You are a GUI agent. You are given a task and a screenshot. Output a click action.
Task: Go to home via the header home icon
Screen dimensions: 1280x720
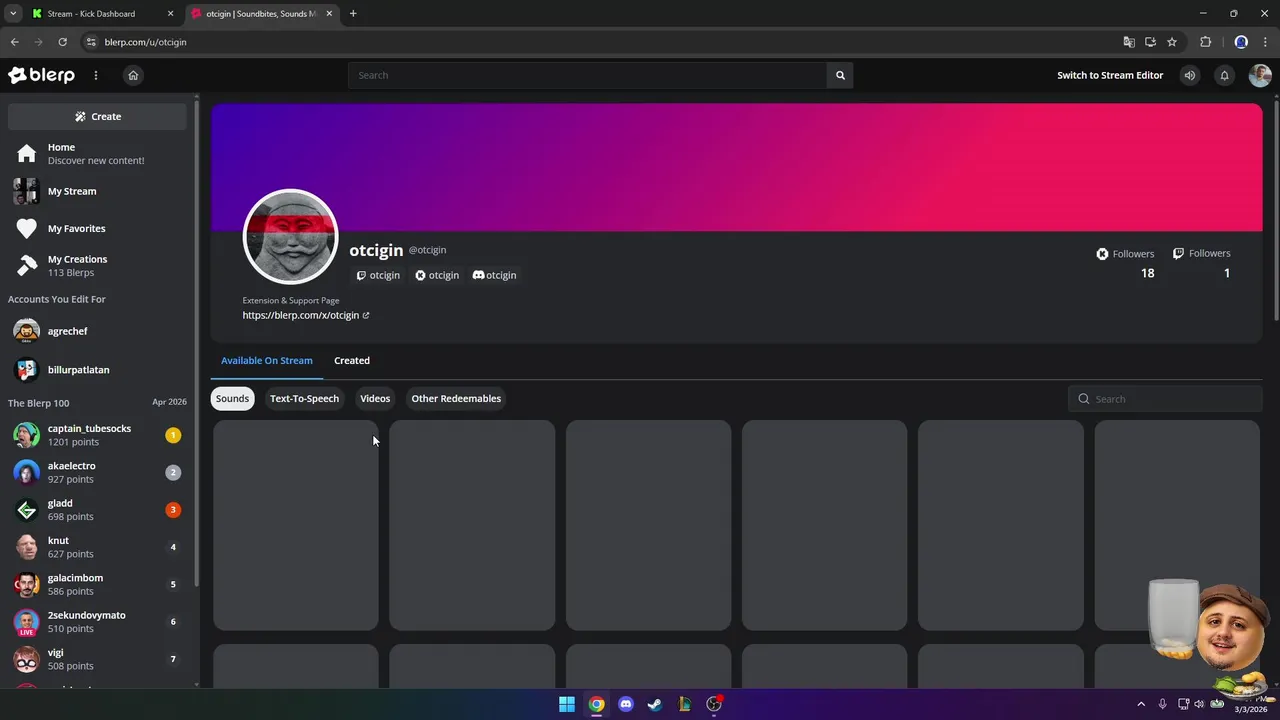pos(133,75)
